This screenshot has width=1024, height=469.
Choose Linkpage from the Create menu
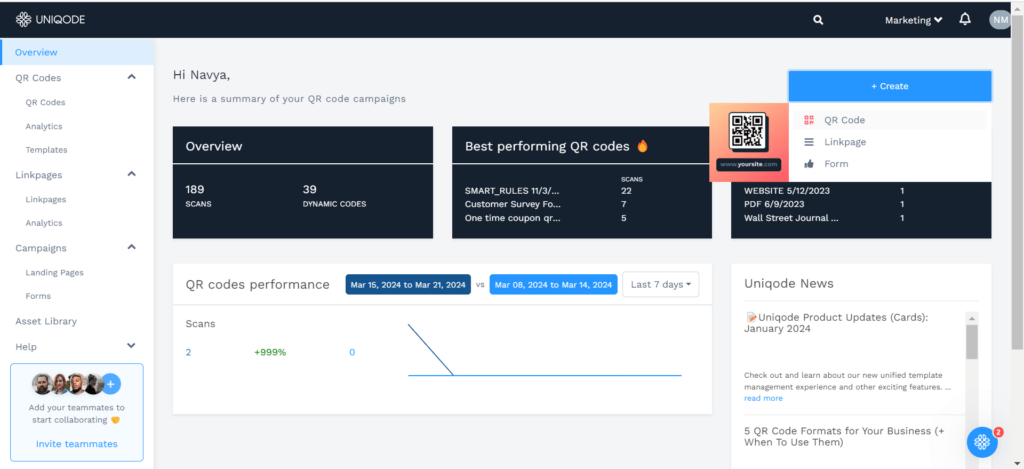click(x=845, y=142)
